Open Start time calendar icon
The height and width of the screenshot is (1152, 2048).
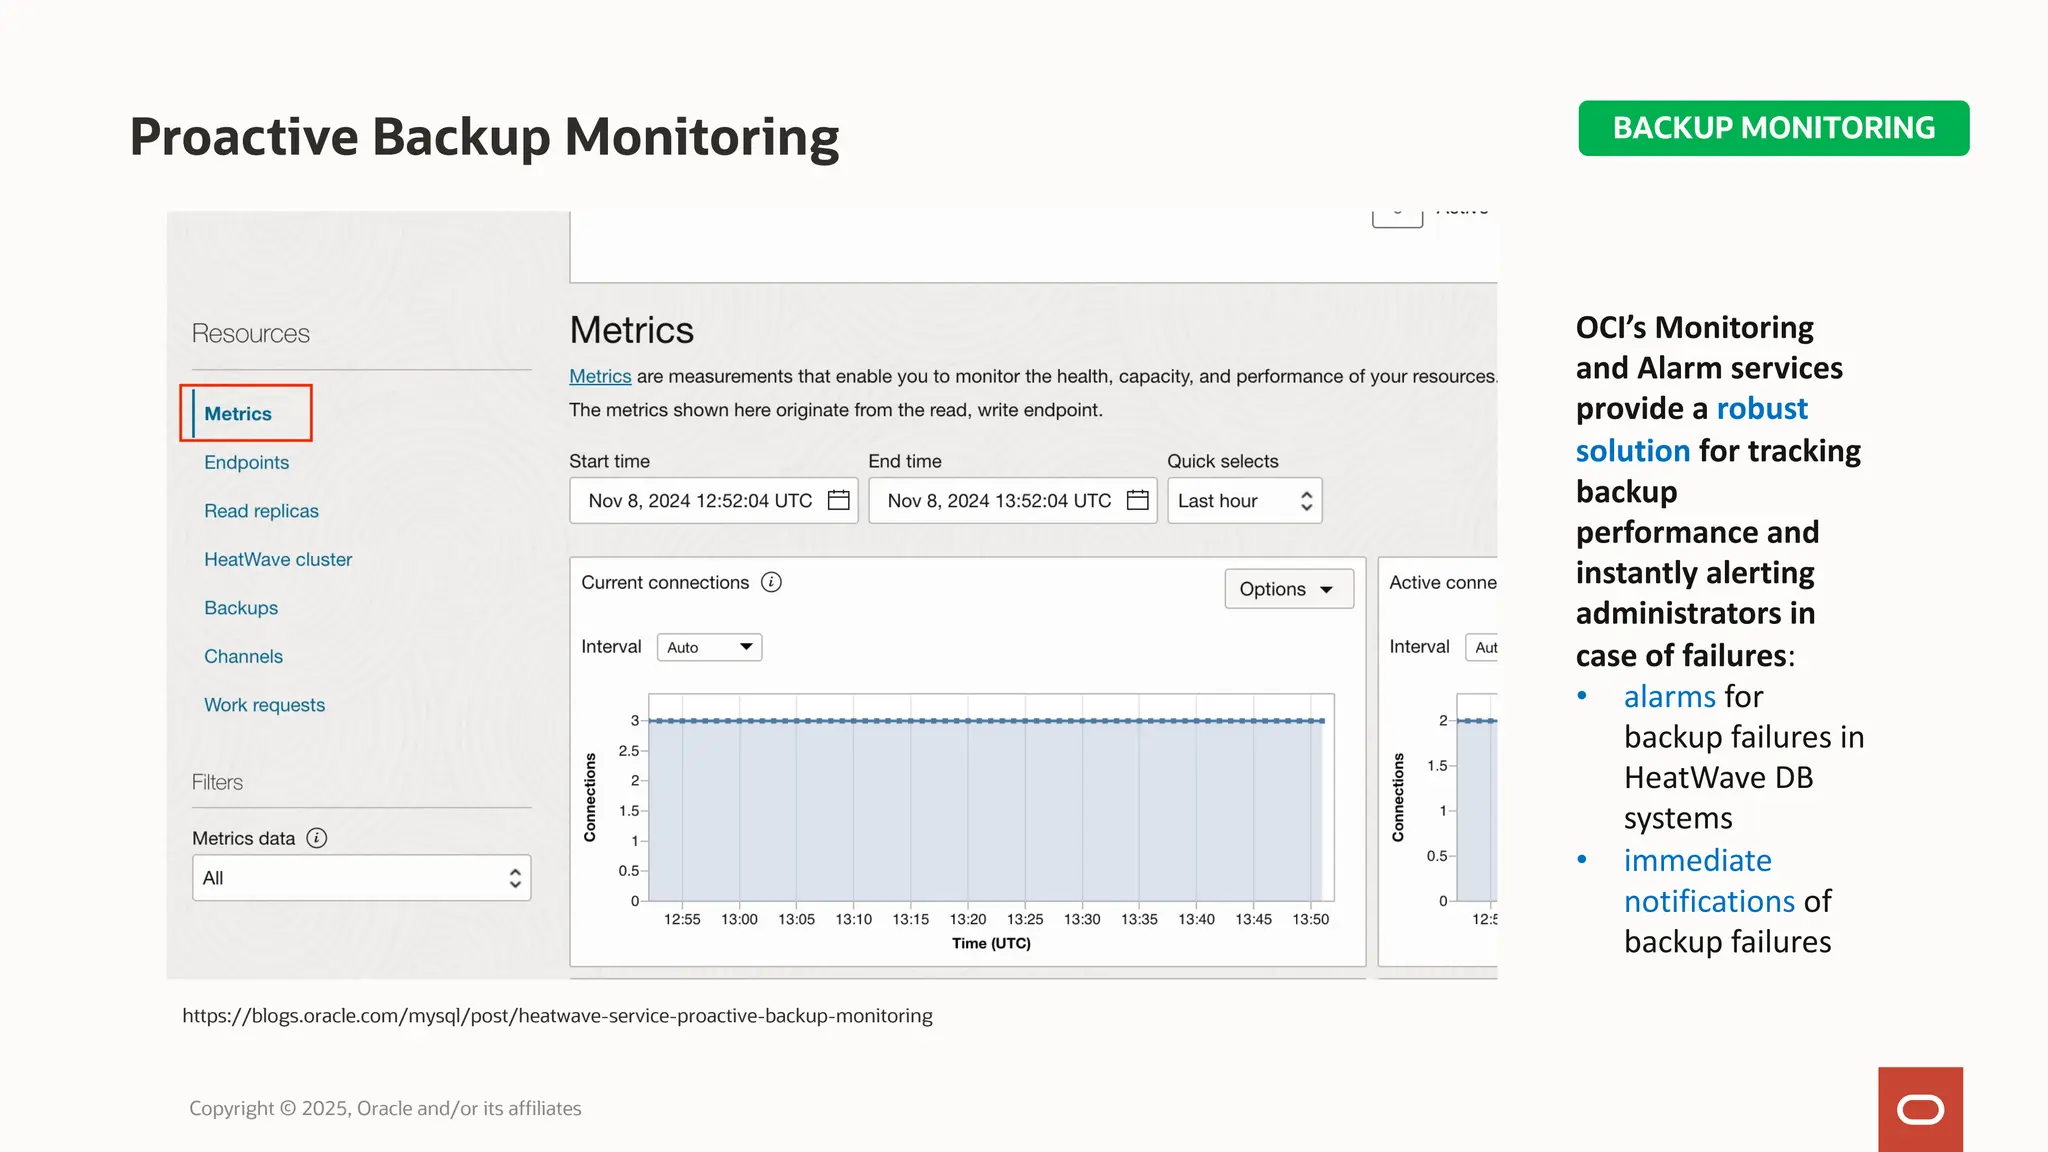pyautogui.click(x=838, y=500)
